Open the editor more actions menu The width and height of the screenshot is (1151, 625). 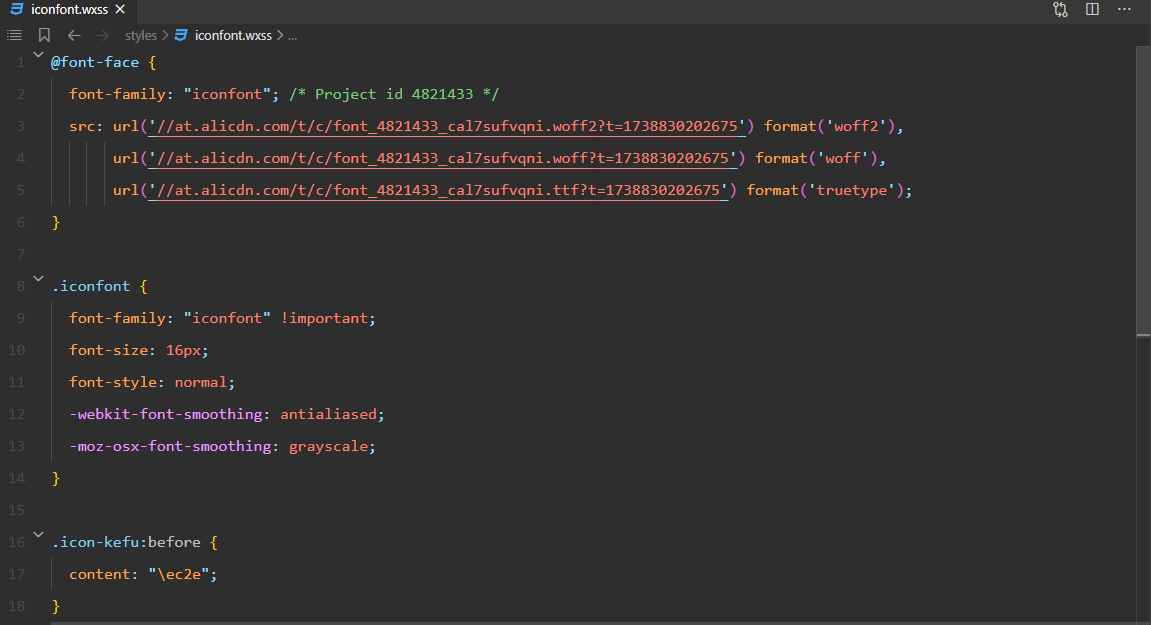pyautogui.click(x=1125, y=9)
